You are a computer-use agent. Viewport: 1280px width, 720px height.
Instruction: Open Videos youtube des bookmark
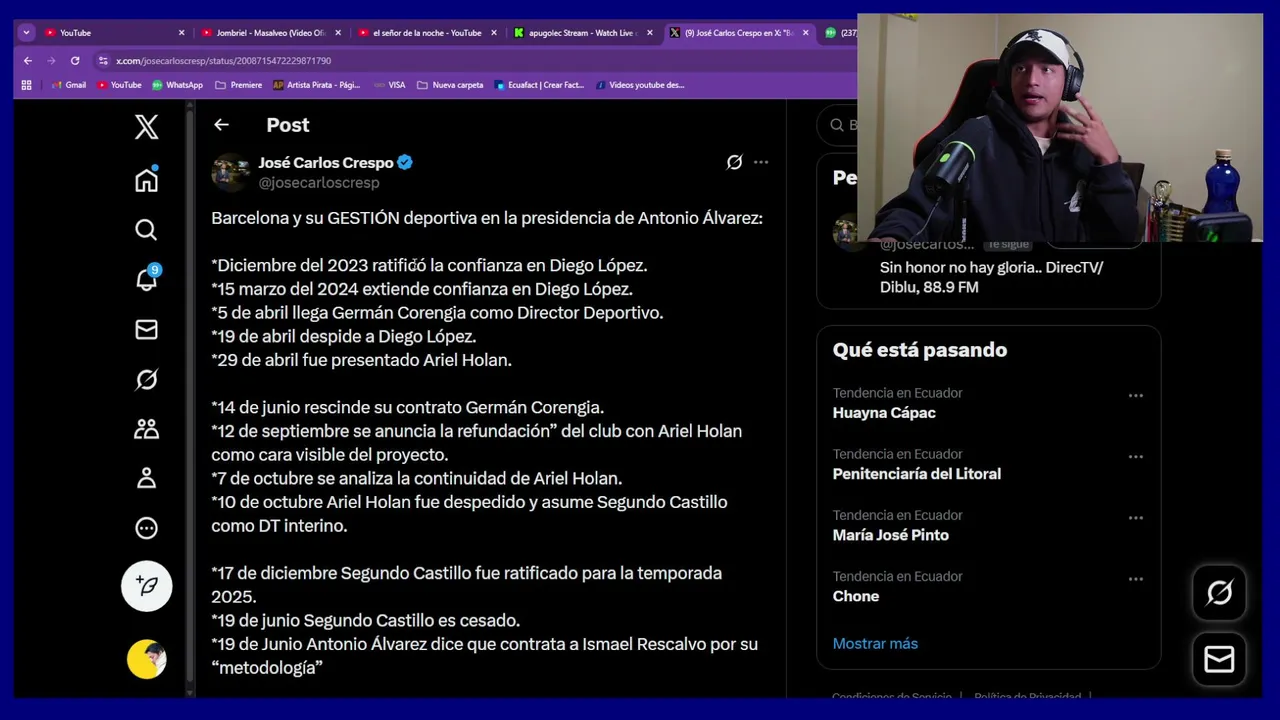coord(639,85)
